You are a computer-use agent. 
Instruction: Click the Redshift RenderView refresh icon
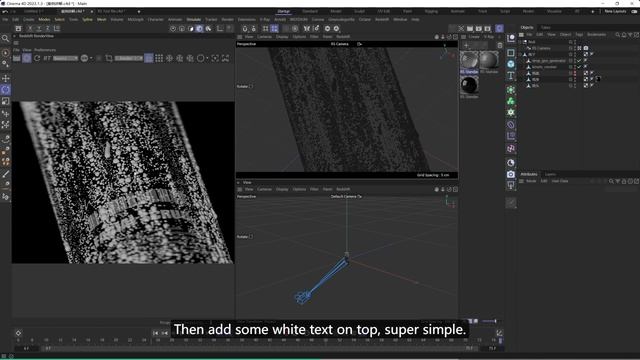click(37, 58)
